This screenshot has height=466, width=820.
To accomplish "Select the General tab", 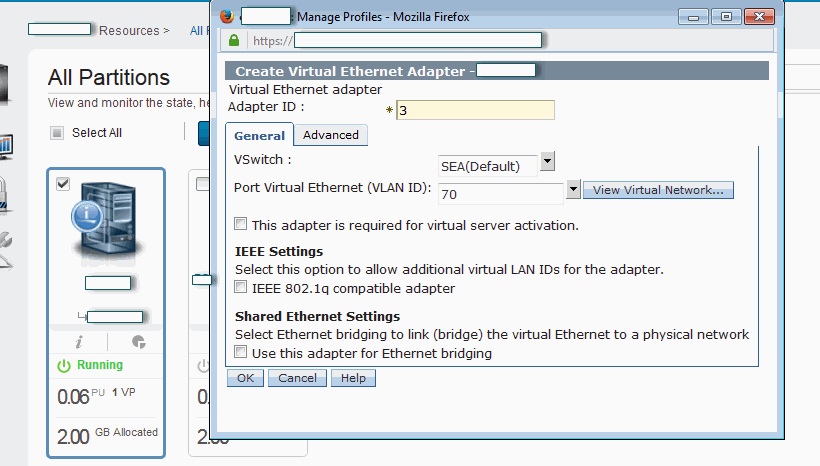I will 259,136.
